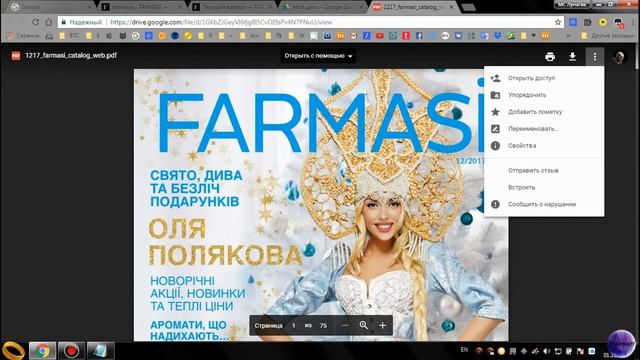Switch the EN language indicator
The width and height of the screenshot is (640, 360).
pos(464,350)
